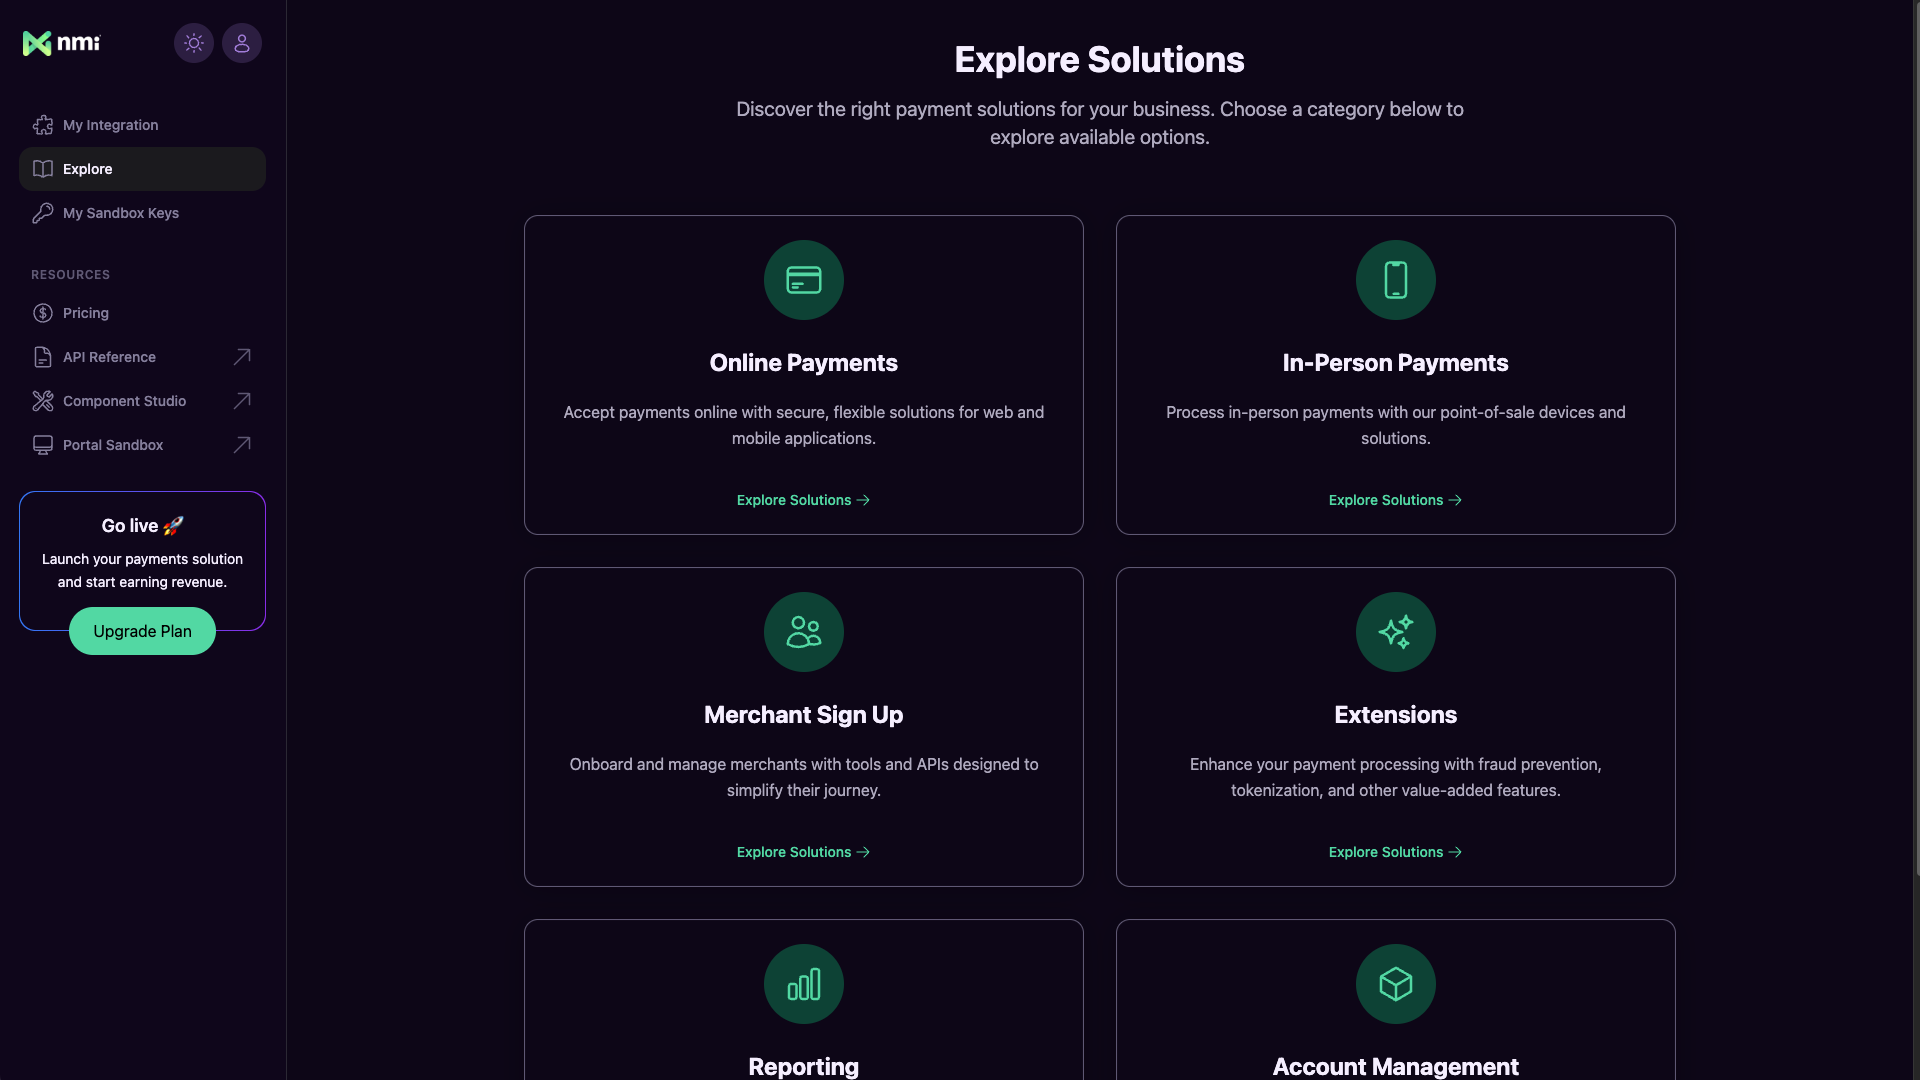
Task: Open API Reference external link arrow
Action: coord(241,356)
